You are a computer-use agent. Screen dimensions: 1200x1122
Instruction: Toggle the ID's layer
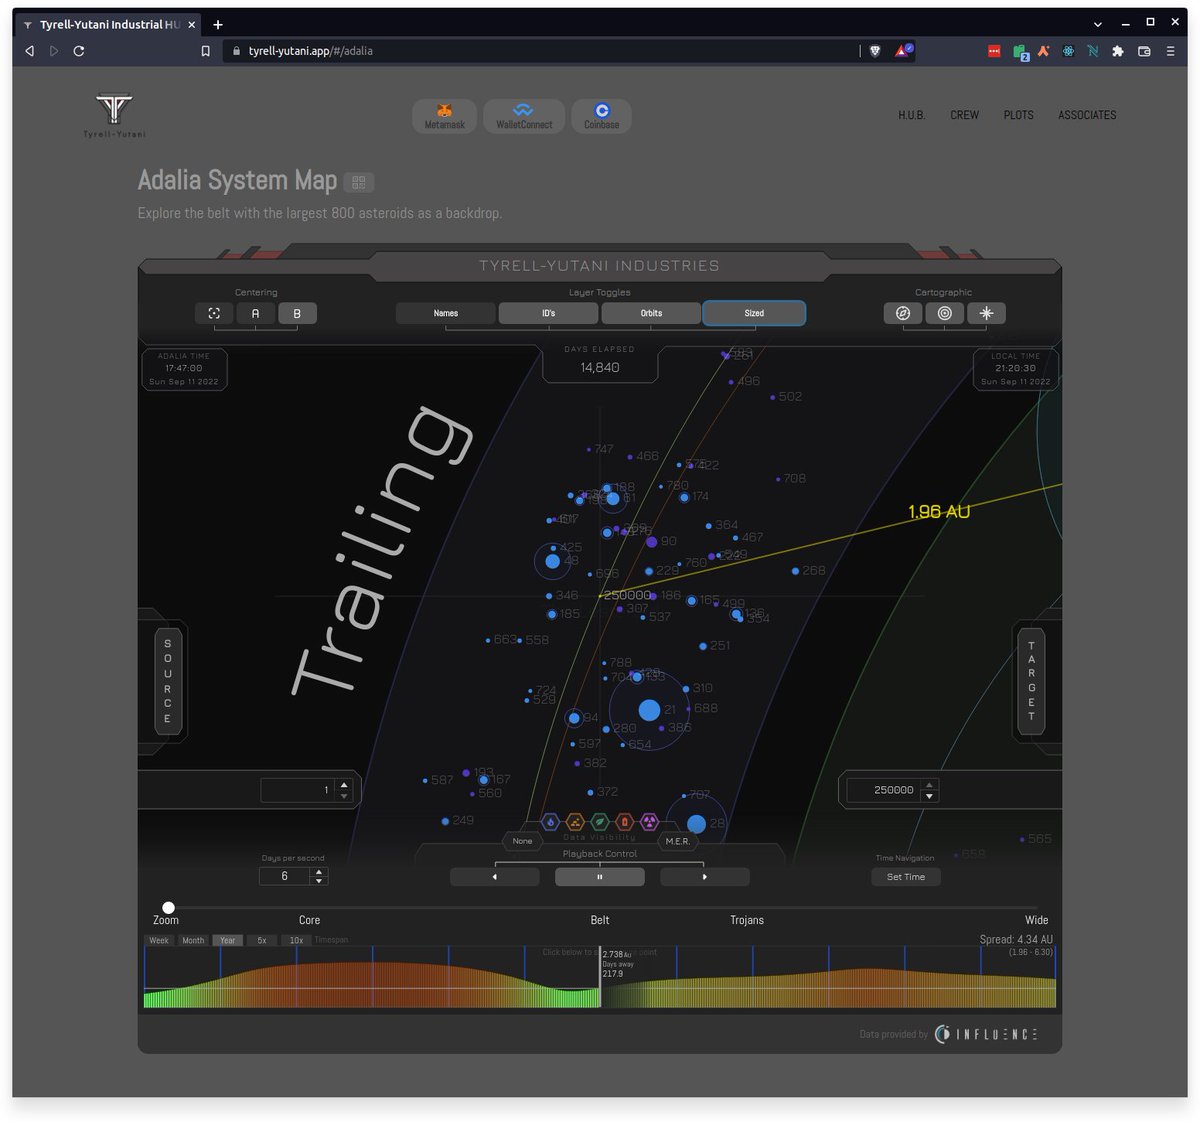click(x=549, y=313)
